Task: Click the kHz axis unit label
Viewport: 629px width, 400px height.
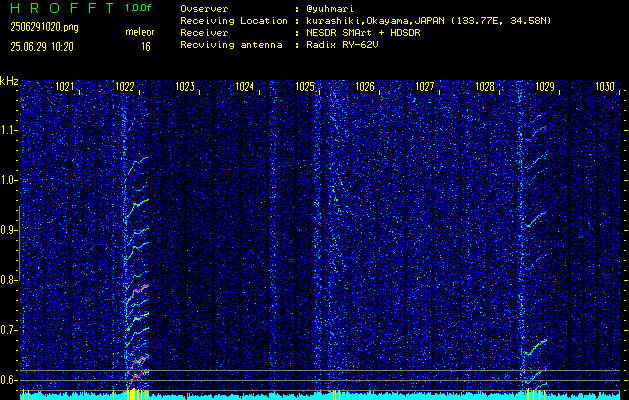Action: pos(9,81)
